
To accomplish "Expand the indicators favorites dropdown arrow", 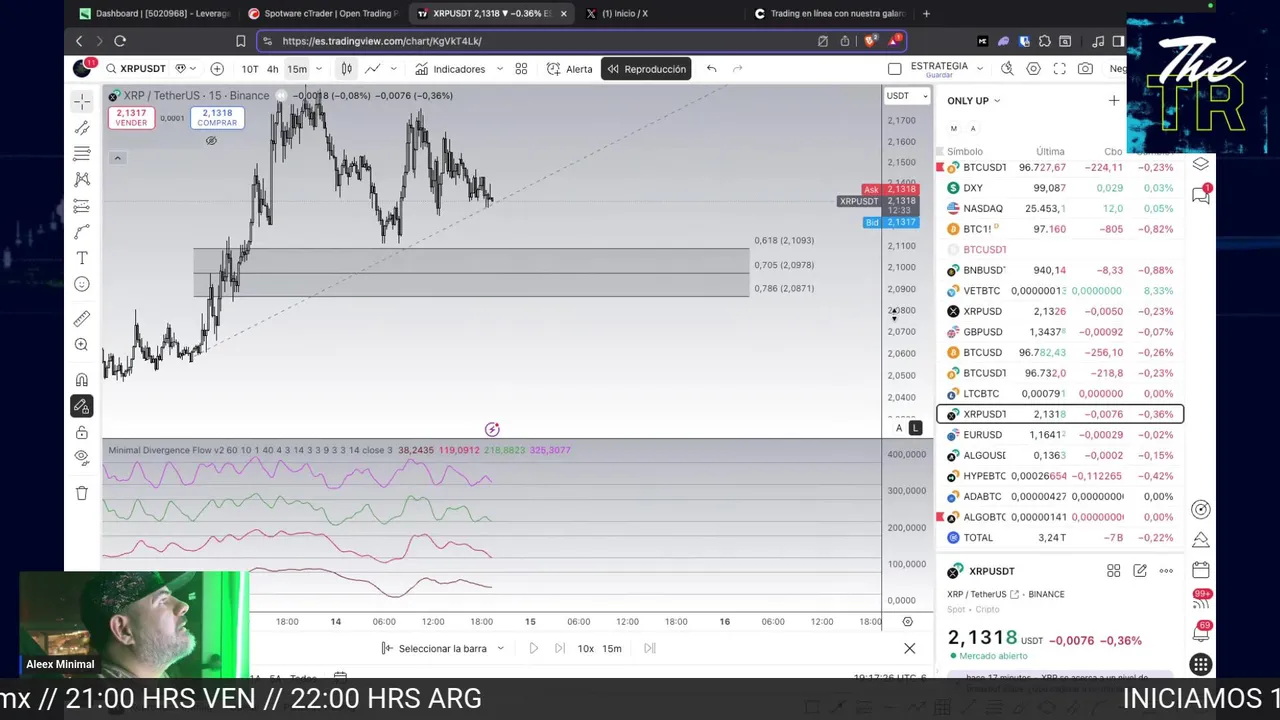I will (x=498, y=69).
